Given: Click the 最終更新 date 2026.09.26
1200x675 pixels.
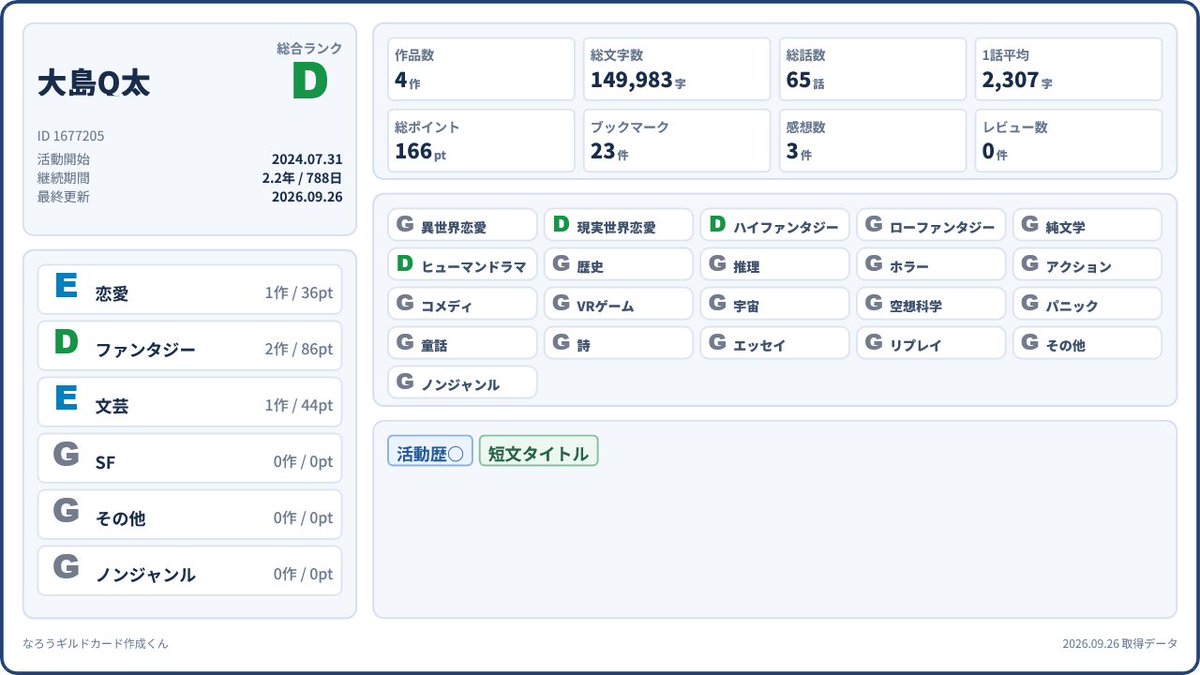Looking at the screenshot, I should (x=307, y=197).
